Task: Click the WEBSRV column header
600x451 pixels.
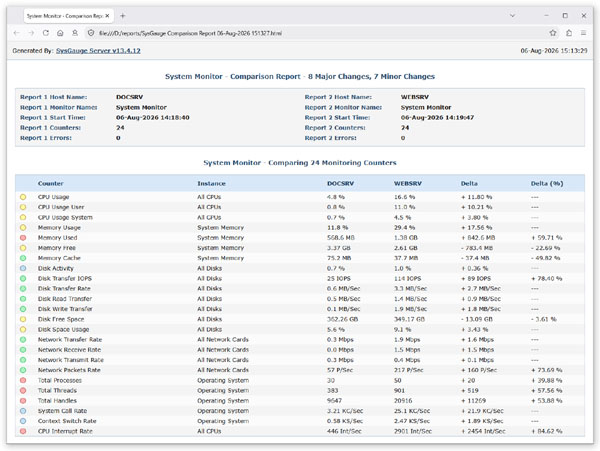Action: 408,183
